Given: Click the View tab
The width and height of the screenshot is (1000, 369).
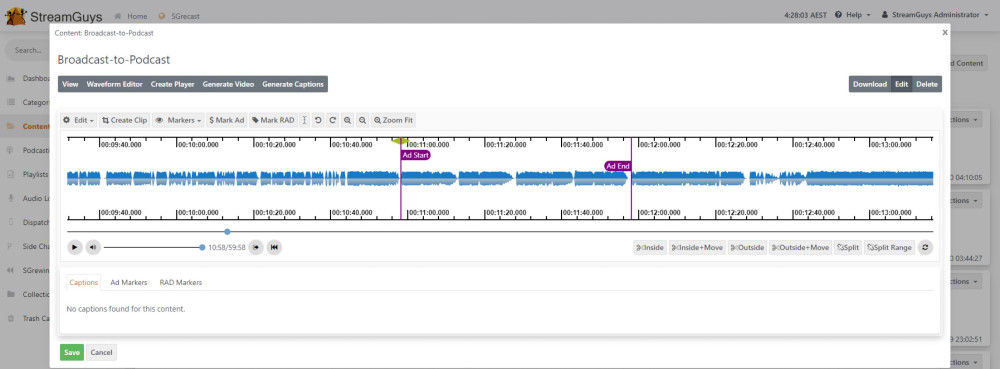Looking at the screenshot, I should point(70,84).
